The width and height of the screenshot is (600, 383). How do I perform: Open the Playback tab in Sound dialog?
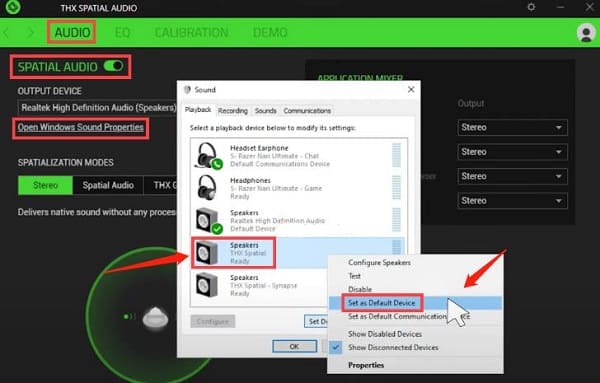point(198,110)
